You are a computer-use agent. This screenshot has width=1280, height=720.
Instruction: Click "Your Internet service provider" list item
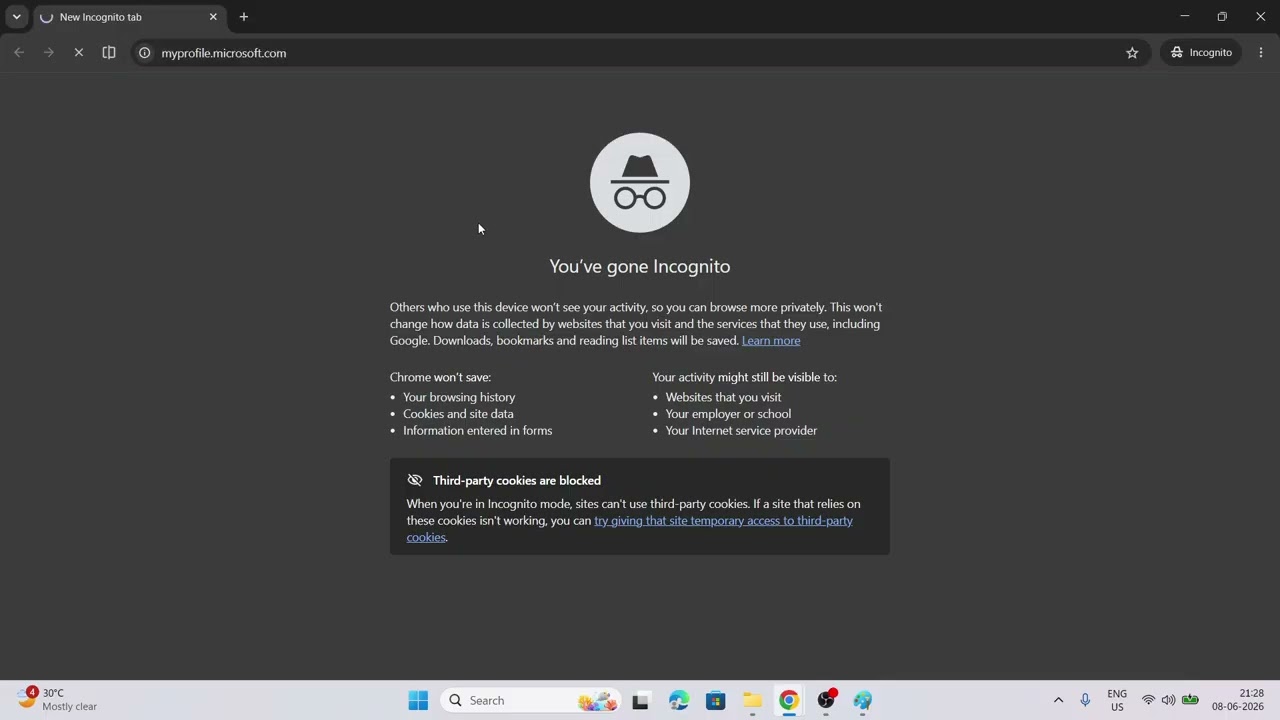(x=741, y=431)
